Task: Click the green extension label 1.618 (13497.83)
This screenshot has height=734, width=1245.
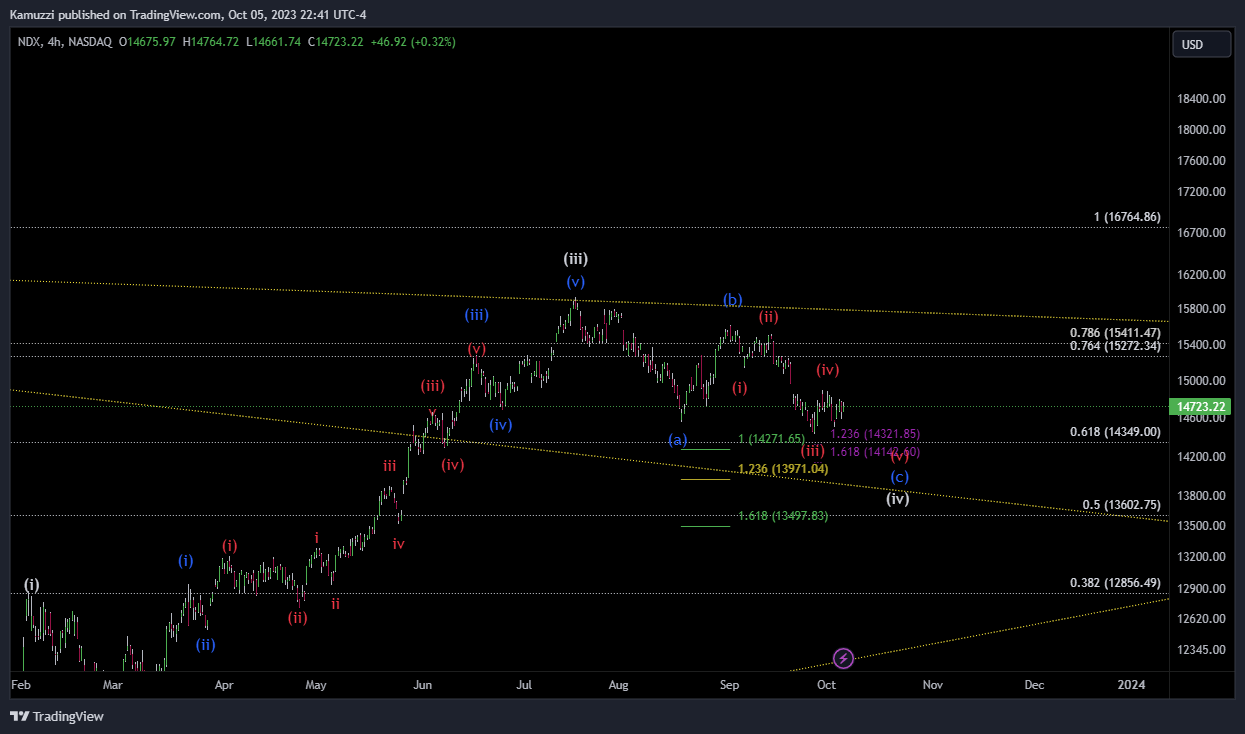Action: coord(783,516)
